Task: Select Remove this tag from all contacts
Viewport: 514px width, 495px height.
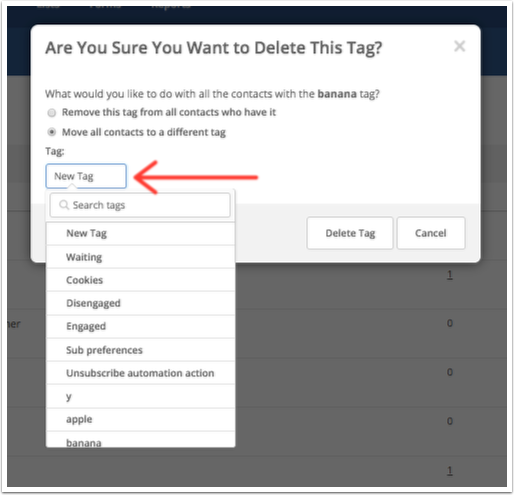Action: (52, 113)
